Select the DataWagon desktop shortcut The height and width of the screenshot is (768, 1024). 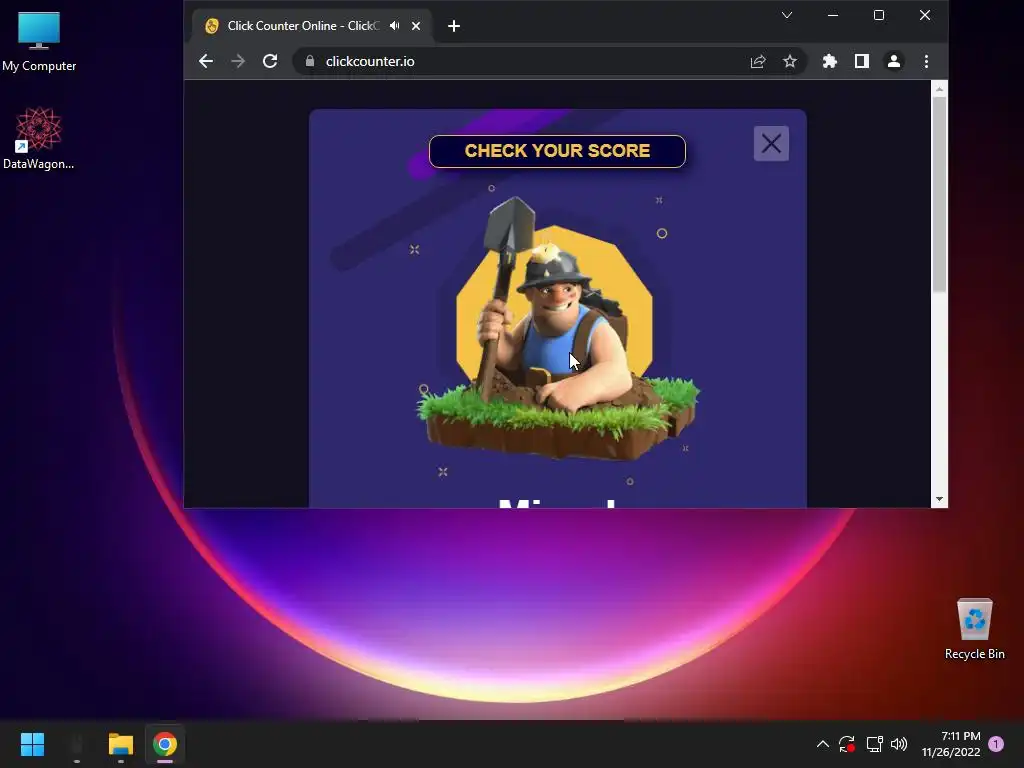[x=39, y=138]
